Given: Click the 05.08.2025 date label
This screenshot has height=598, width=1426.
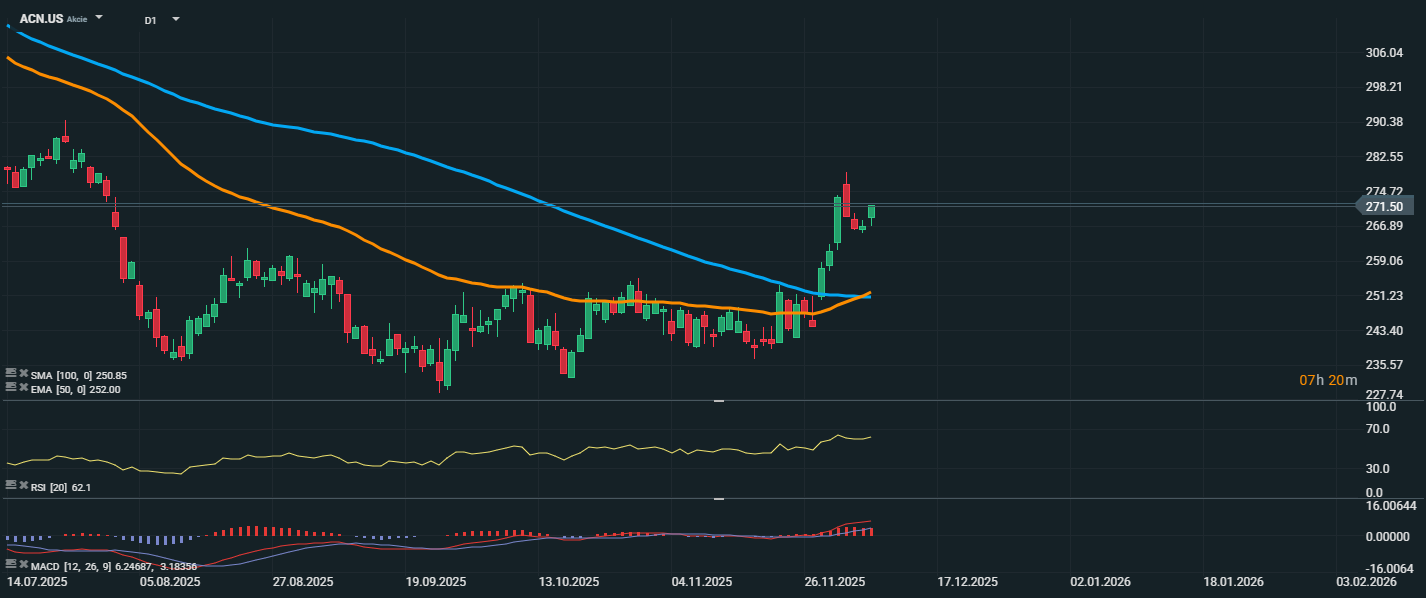Looking at the screenshot, I should pos(170,582).
